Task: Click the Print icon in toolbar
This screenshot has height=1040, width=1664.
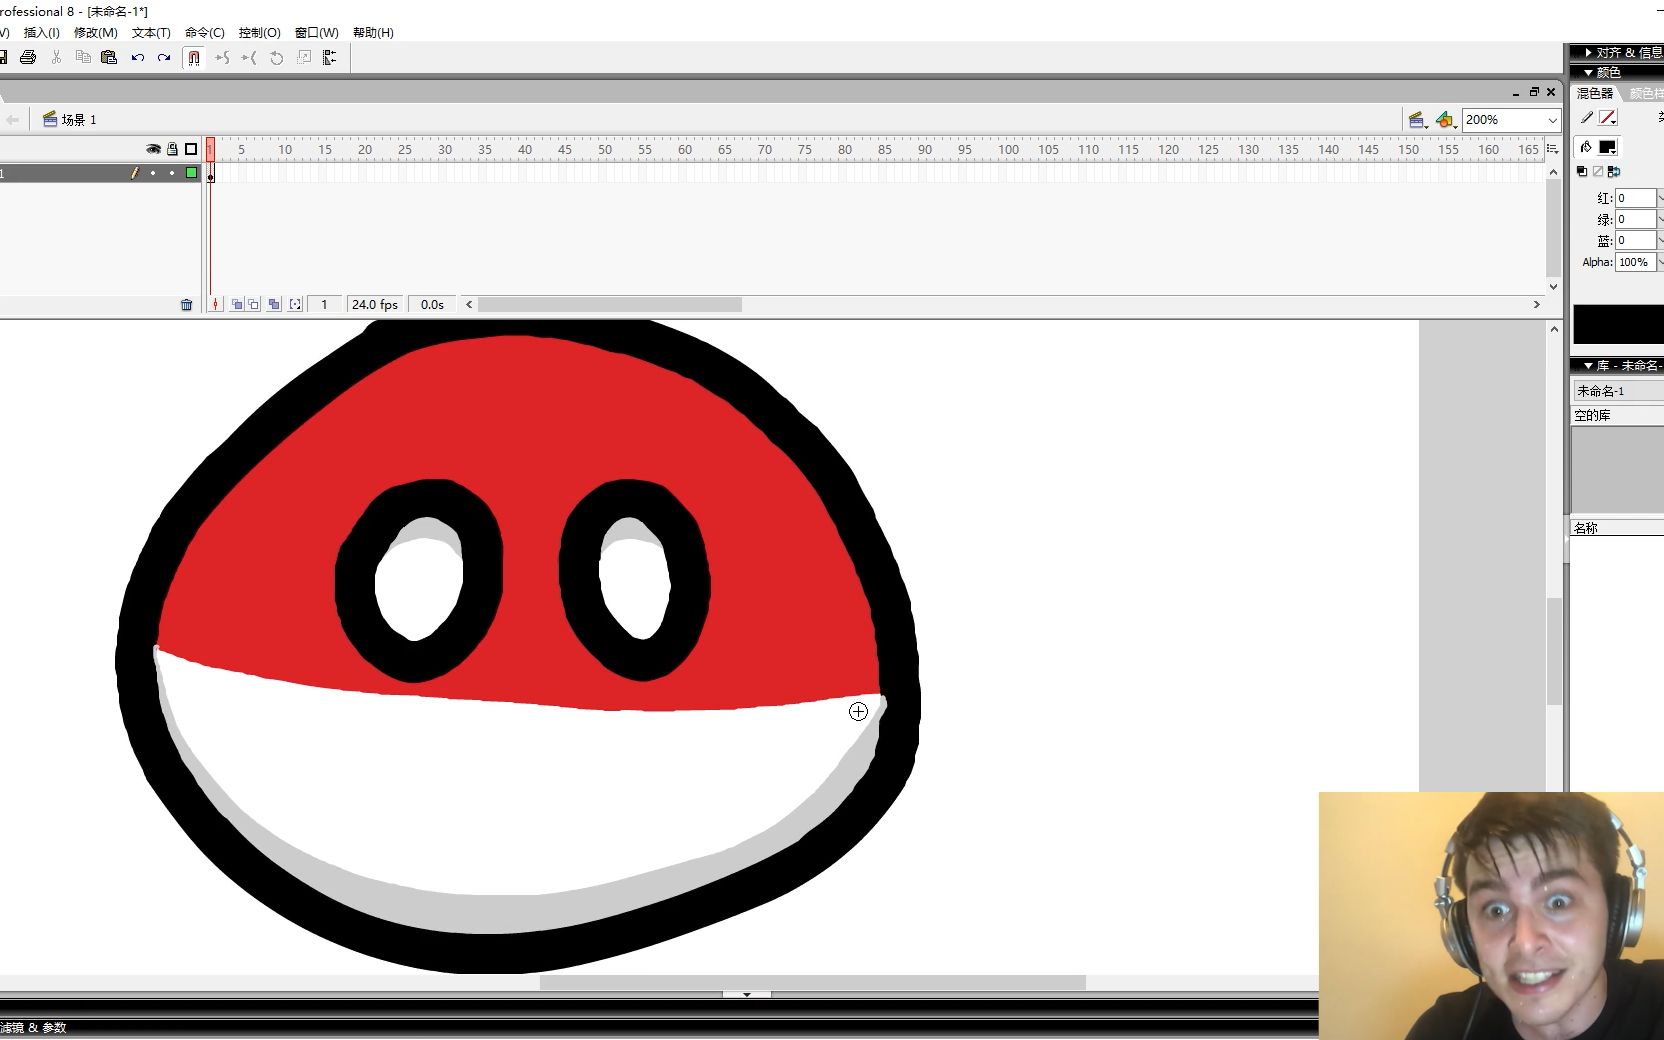Action: 28,58
